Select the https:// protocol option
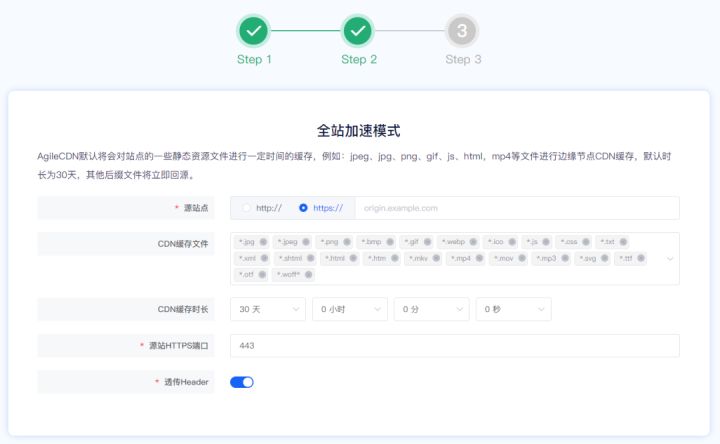 pos(303,208)
